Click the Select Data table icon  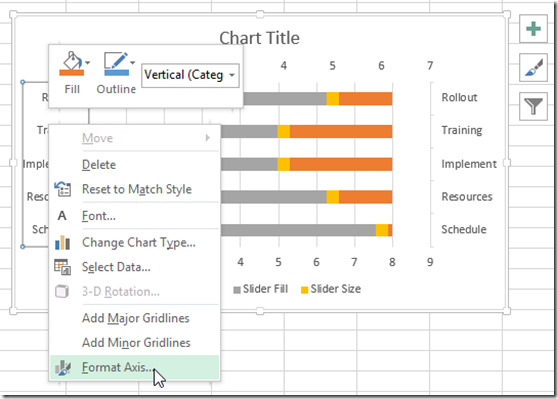(63, 267)
